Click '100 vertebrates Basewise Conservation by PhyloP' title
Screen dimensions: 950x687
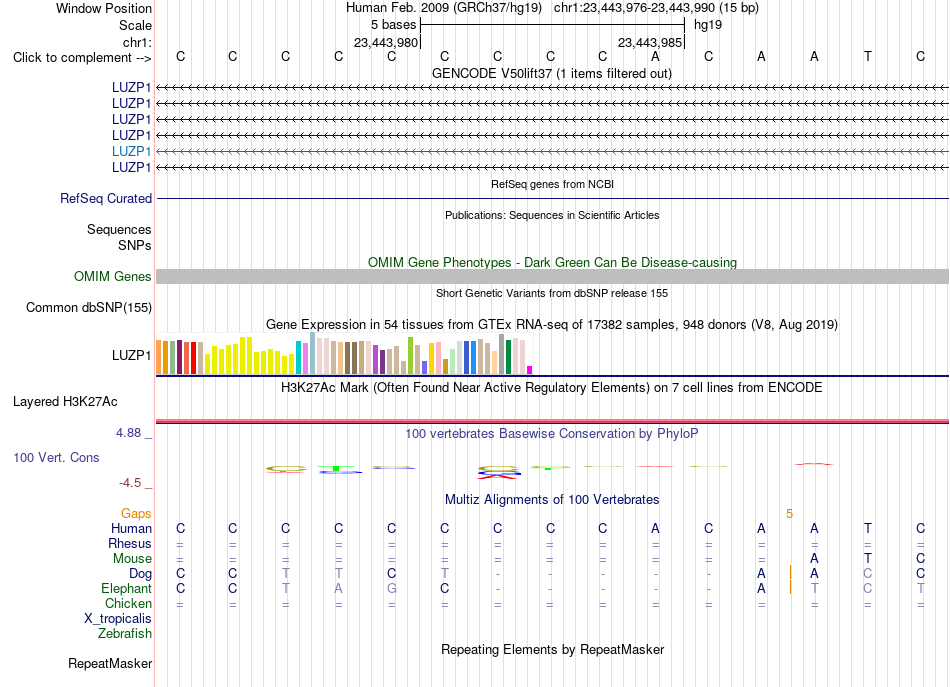(x=552, y=434)
